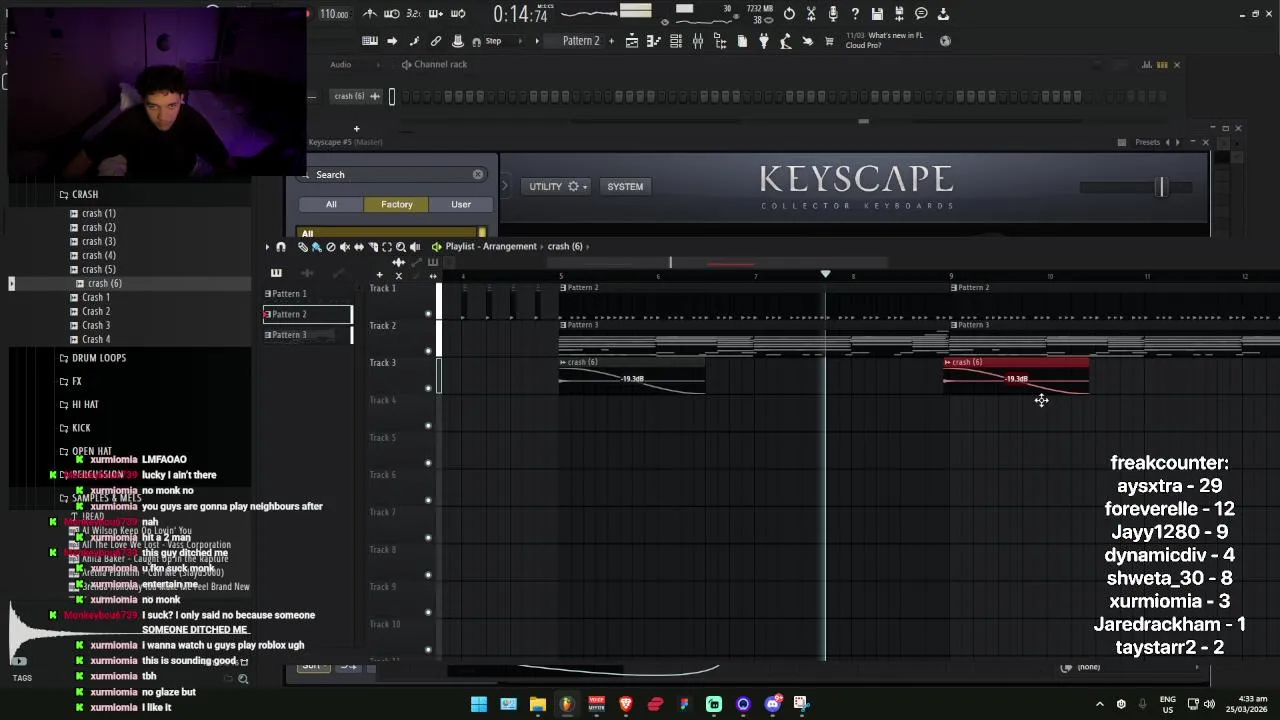The width and height of the screenshot is (1280, 720).
Task: Toggle the first step of crash (6) channel
Action: 406,96
